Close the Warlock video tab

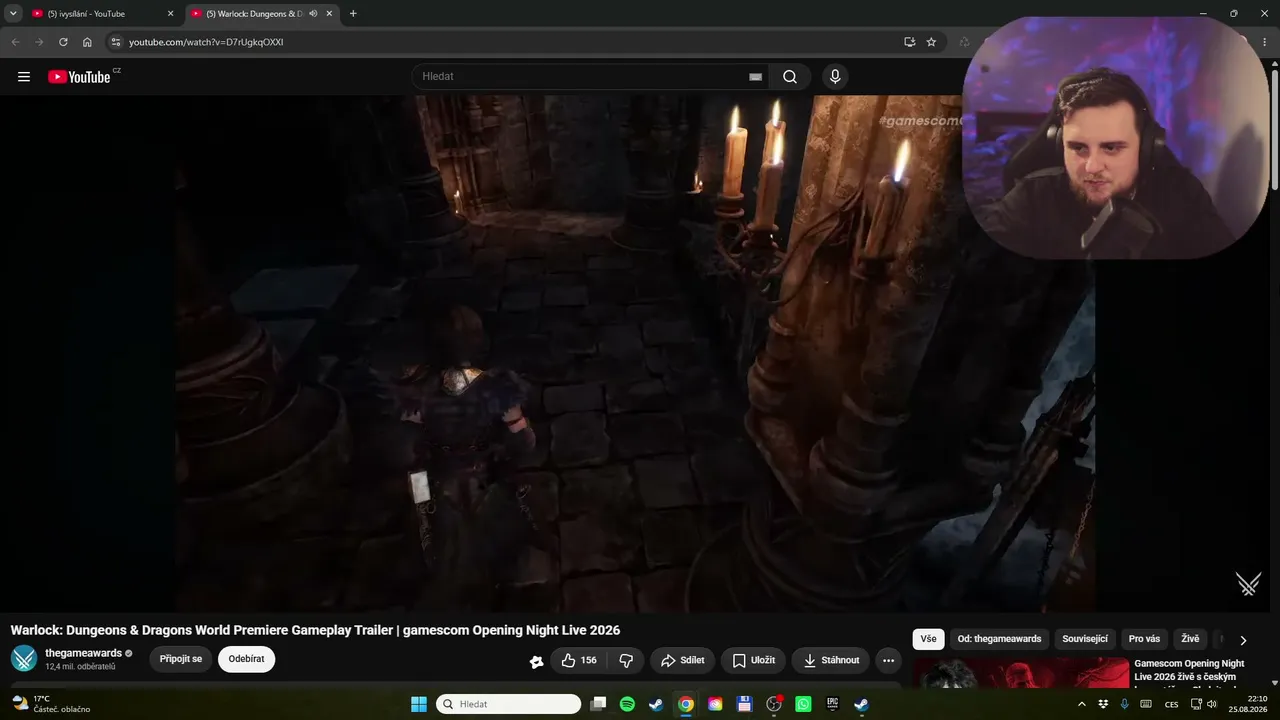tap(329, 14)
